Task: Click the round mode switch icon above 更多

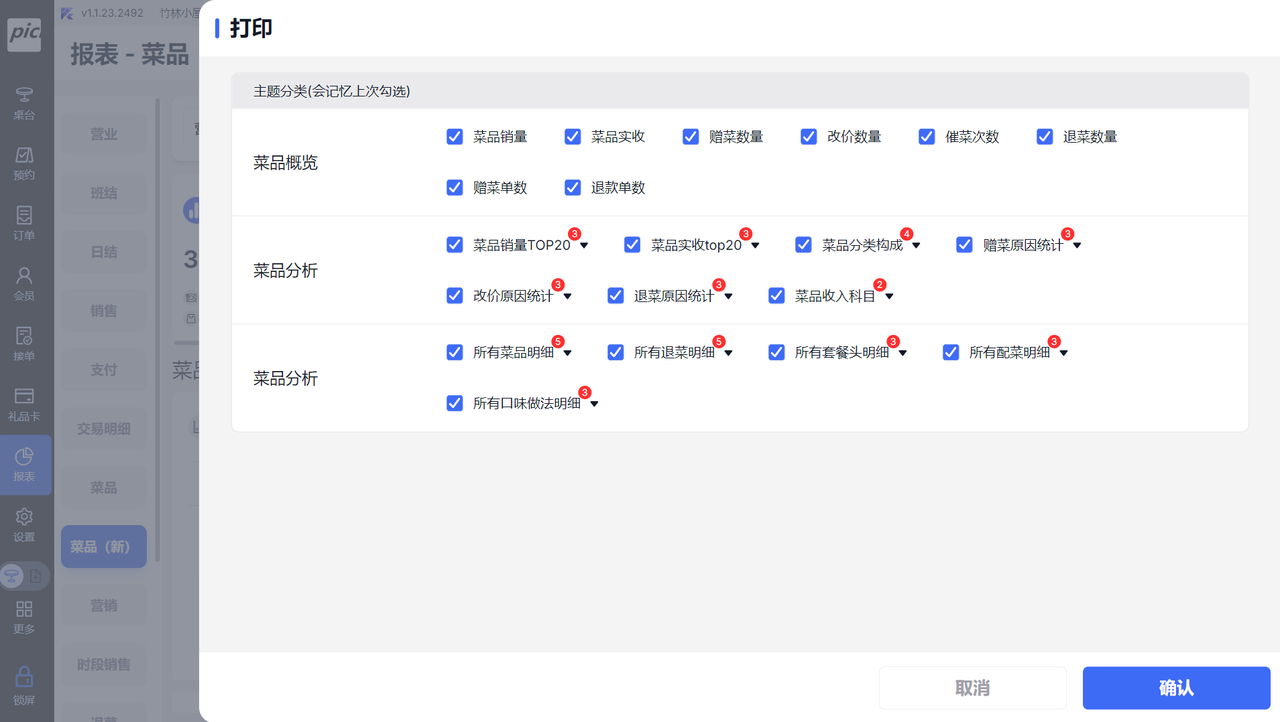Action: coord(24,575)
